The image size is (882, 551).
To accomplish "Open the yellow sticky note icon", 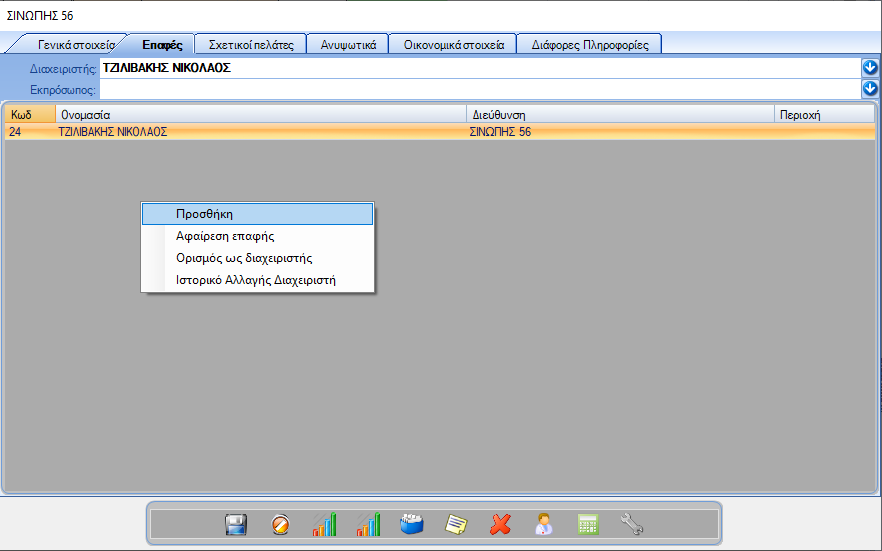I will coord(456,524).
